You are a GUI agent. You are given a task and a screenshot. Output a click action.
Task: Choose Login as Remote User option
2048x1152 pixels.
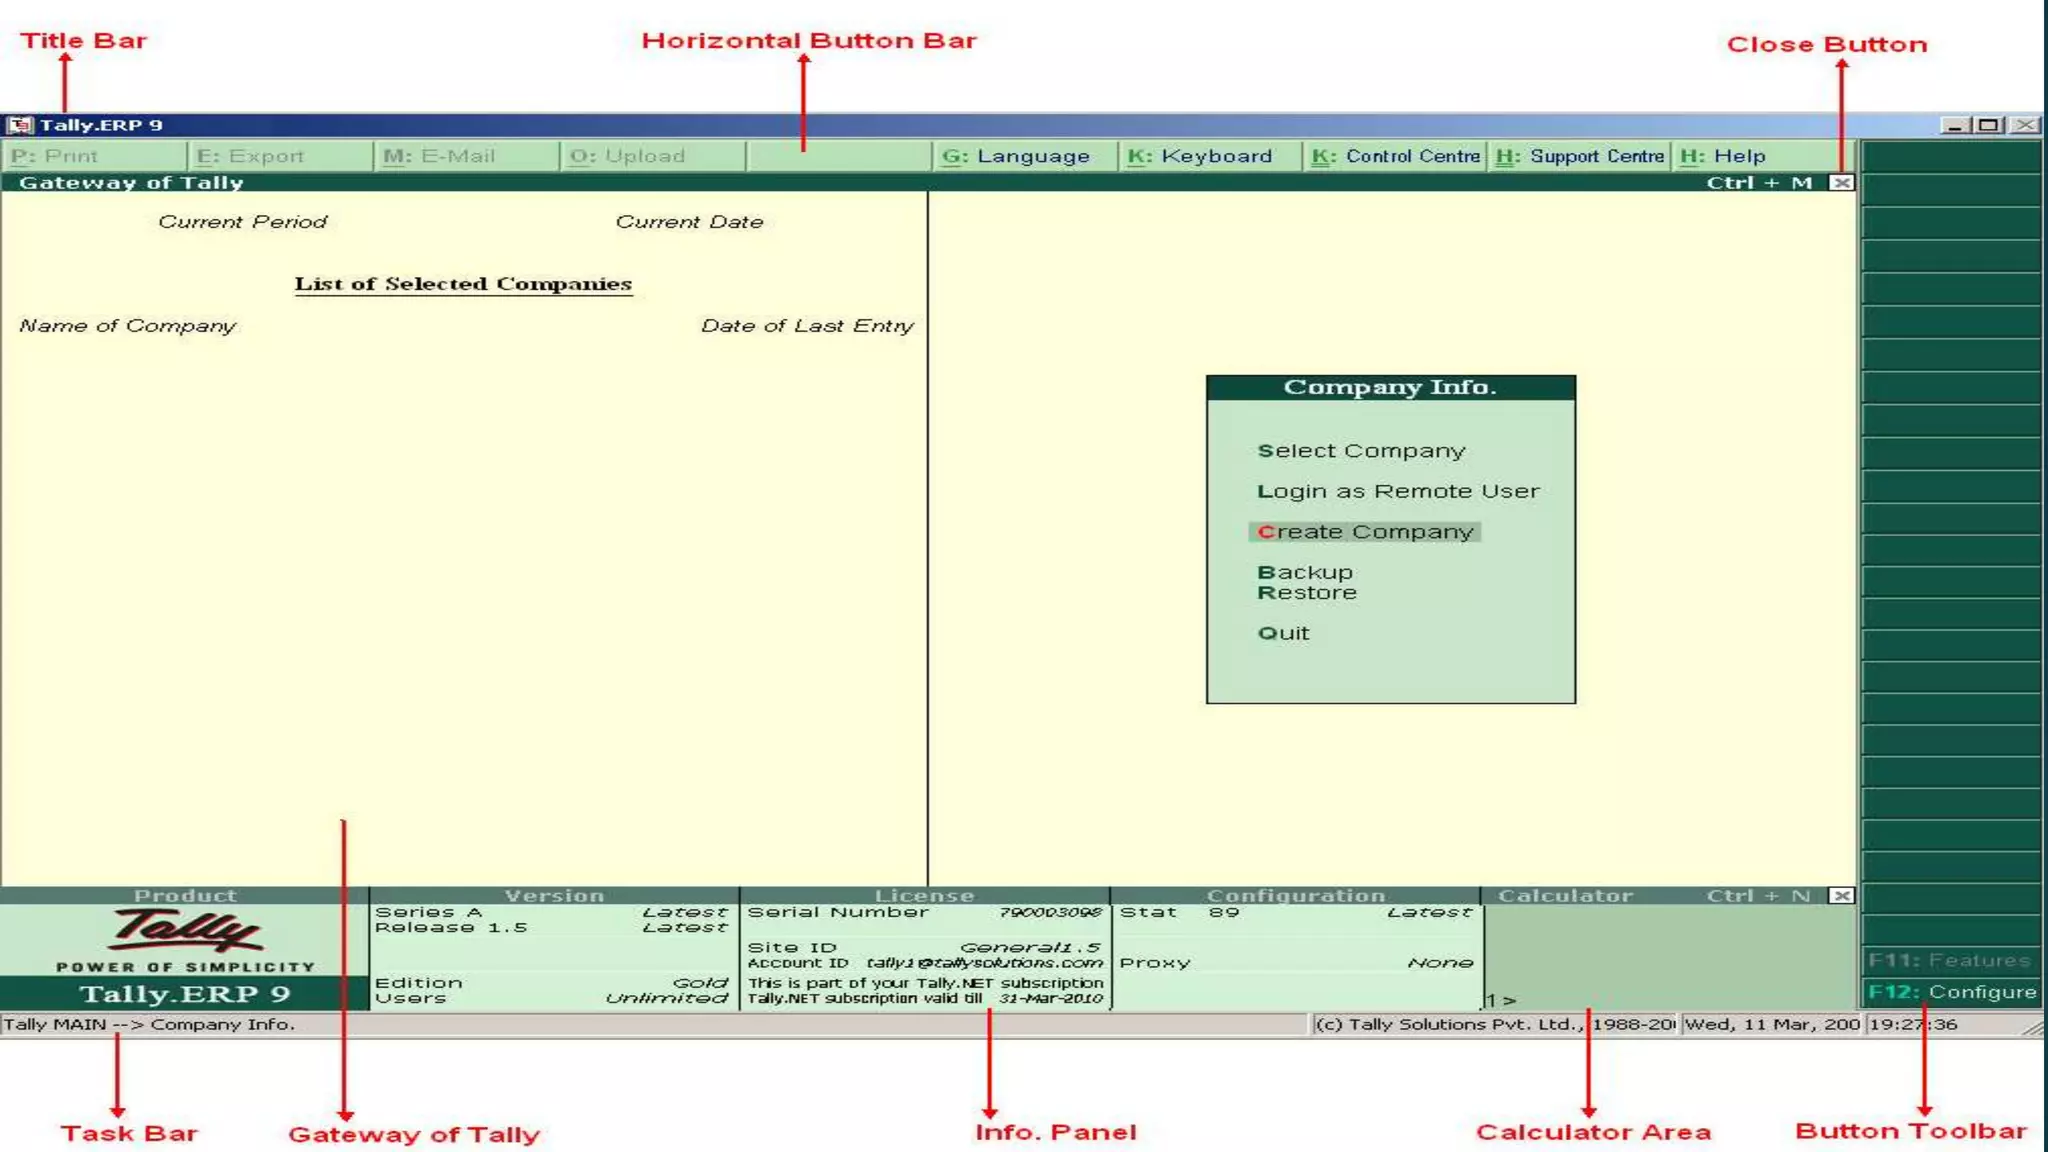pos(1398,491)
